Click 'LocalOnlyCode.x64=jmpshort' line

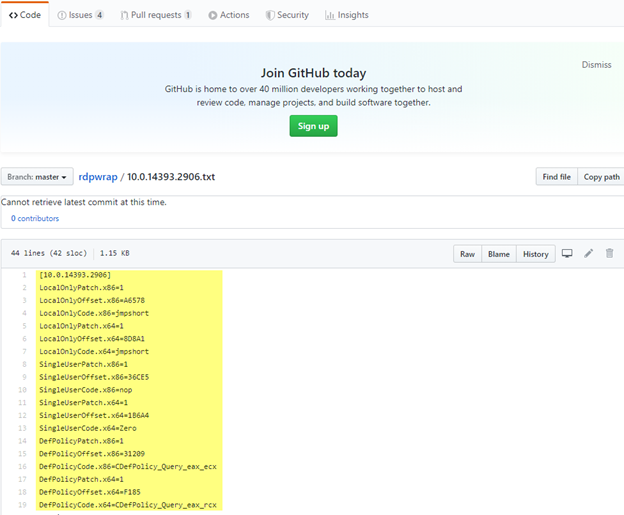(x=94, y=351)
